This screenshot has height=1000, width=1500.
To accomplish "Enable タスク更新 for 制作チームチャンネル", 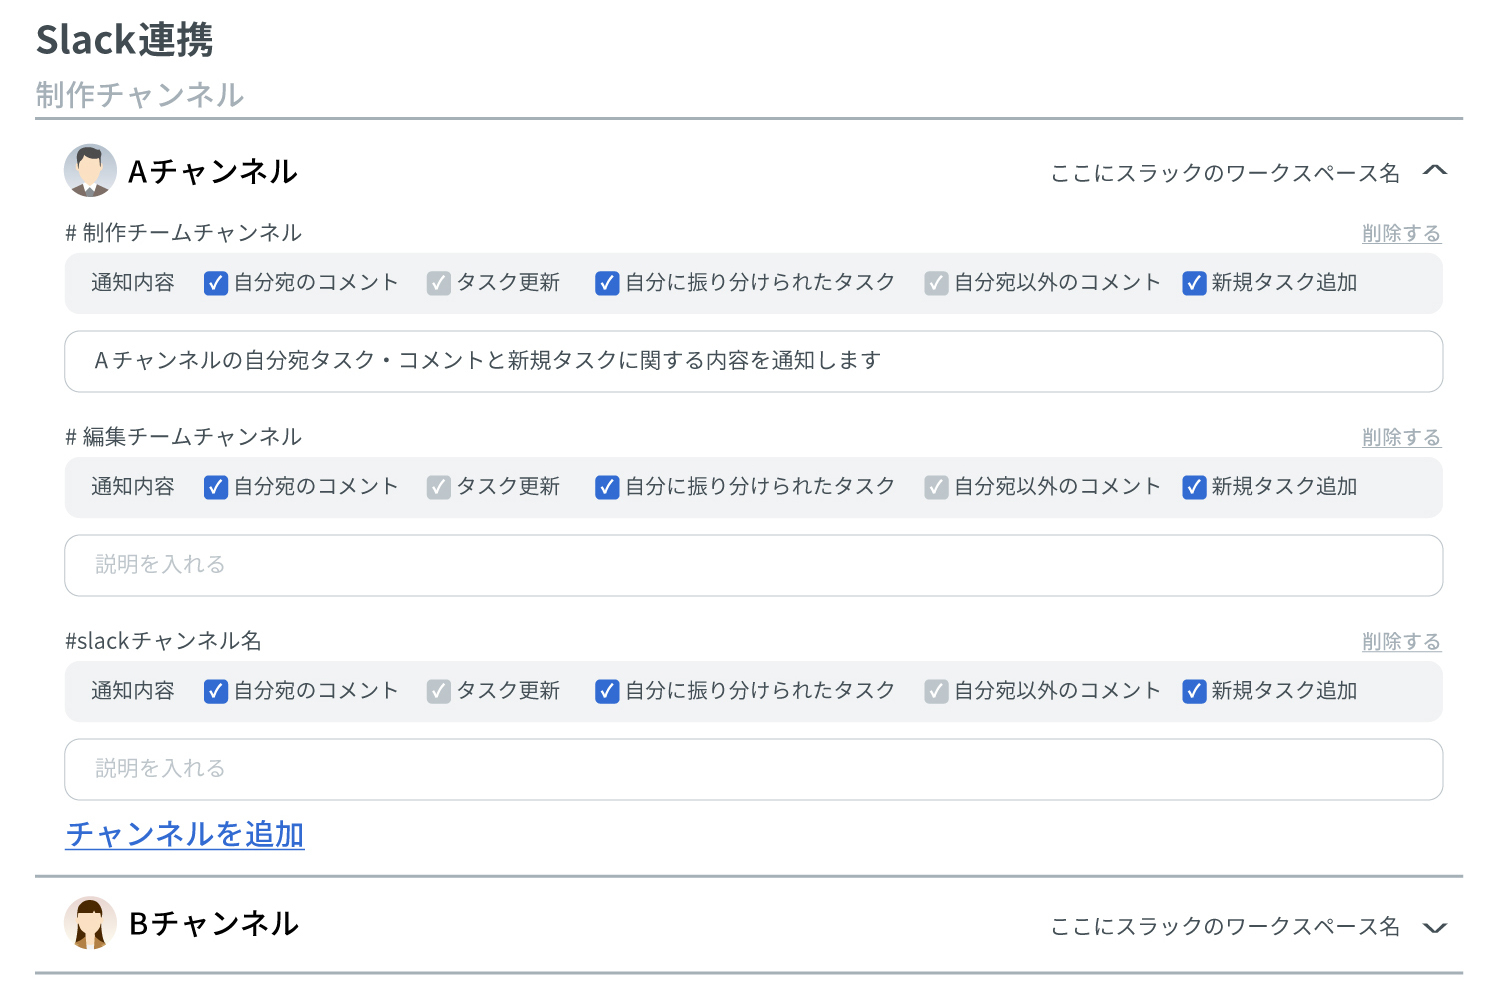I will [x=439, y=283].
